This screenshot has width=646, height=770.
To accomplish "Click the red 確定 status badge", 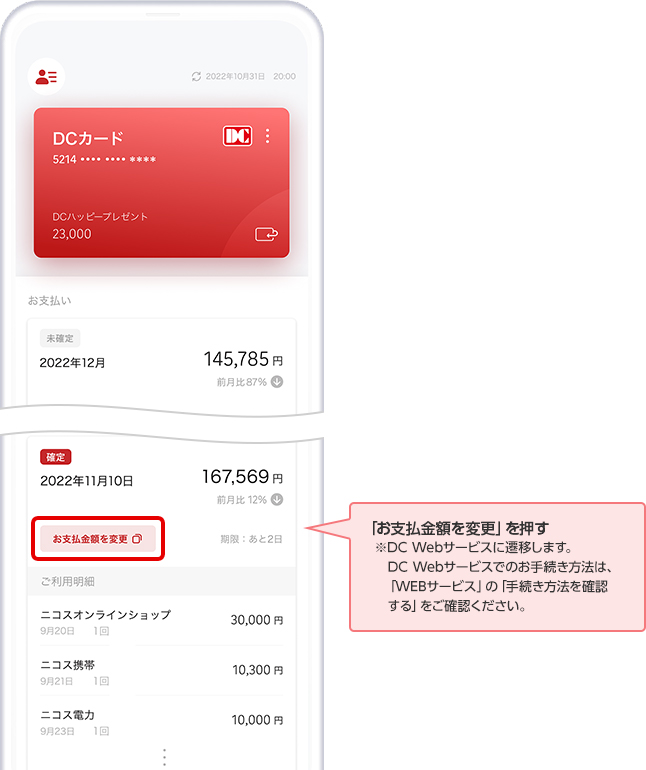I will (56, 457).
